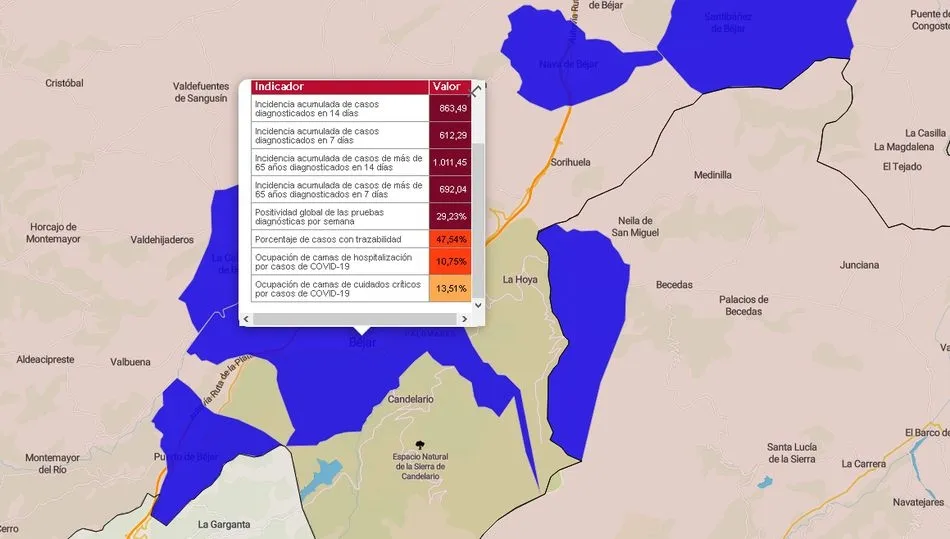Close the indicator popup with the X
The width and height of the screenshot is (950, 539).
476,91
